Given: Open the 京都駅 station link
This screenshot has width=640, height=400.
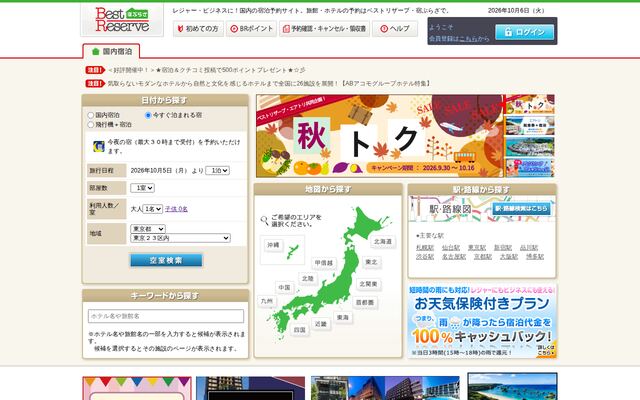Looking at the screenshot, I should (483, 257).
